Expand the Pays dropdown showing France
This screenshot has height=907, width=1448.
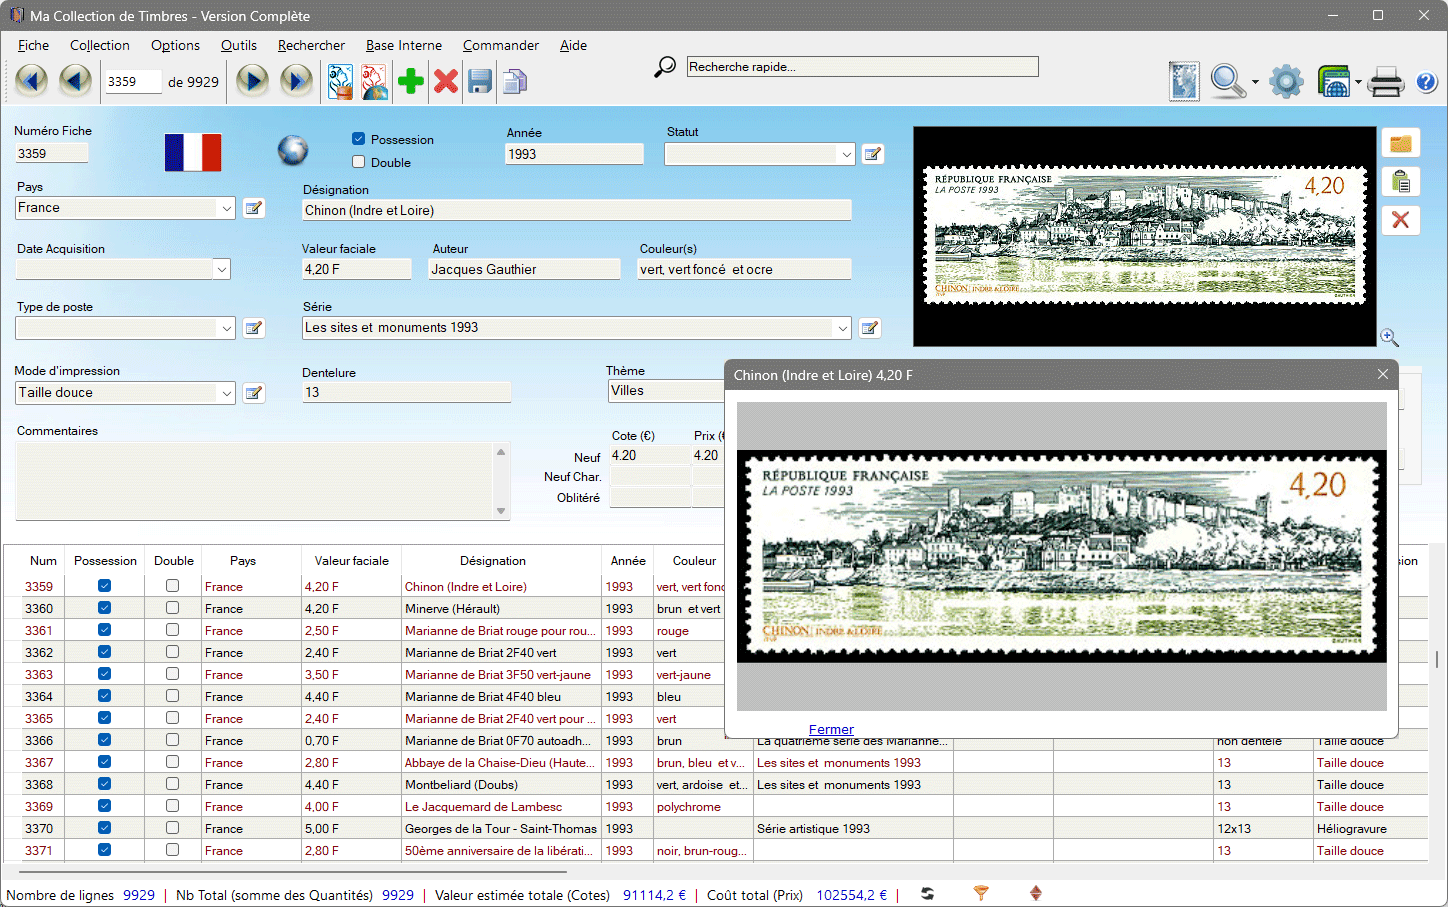[226, 208]
